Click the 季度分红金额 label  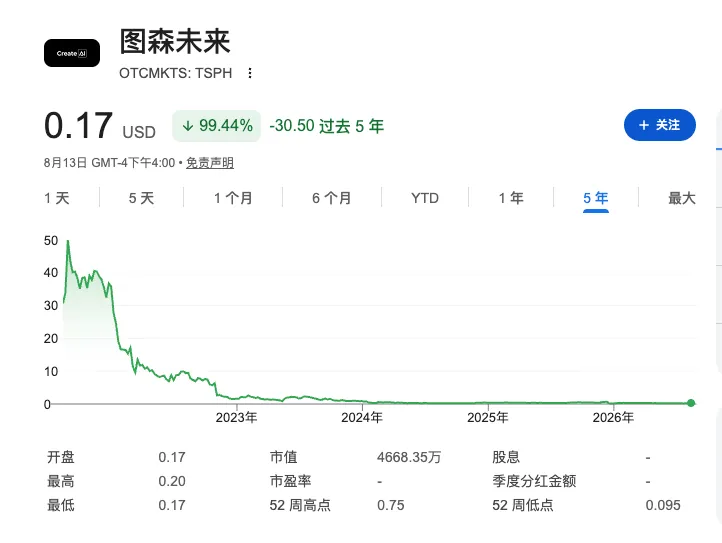click(x=534, y=481)
